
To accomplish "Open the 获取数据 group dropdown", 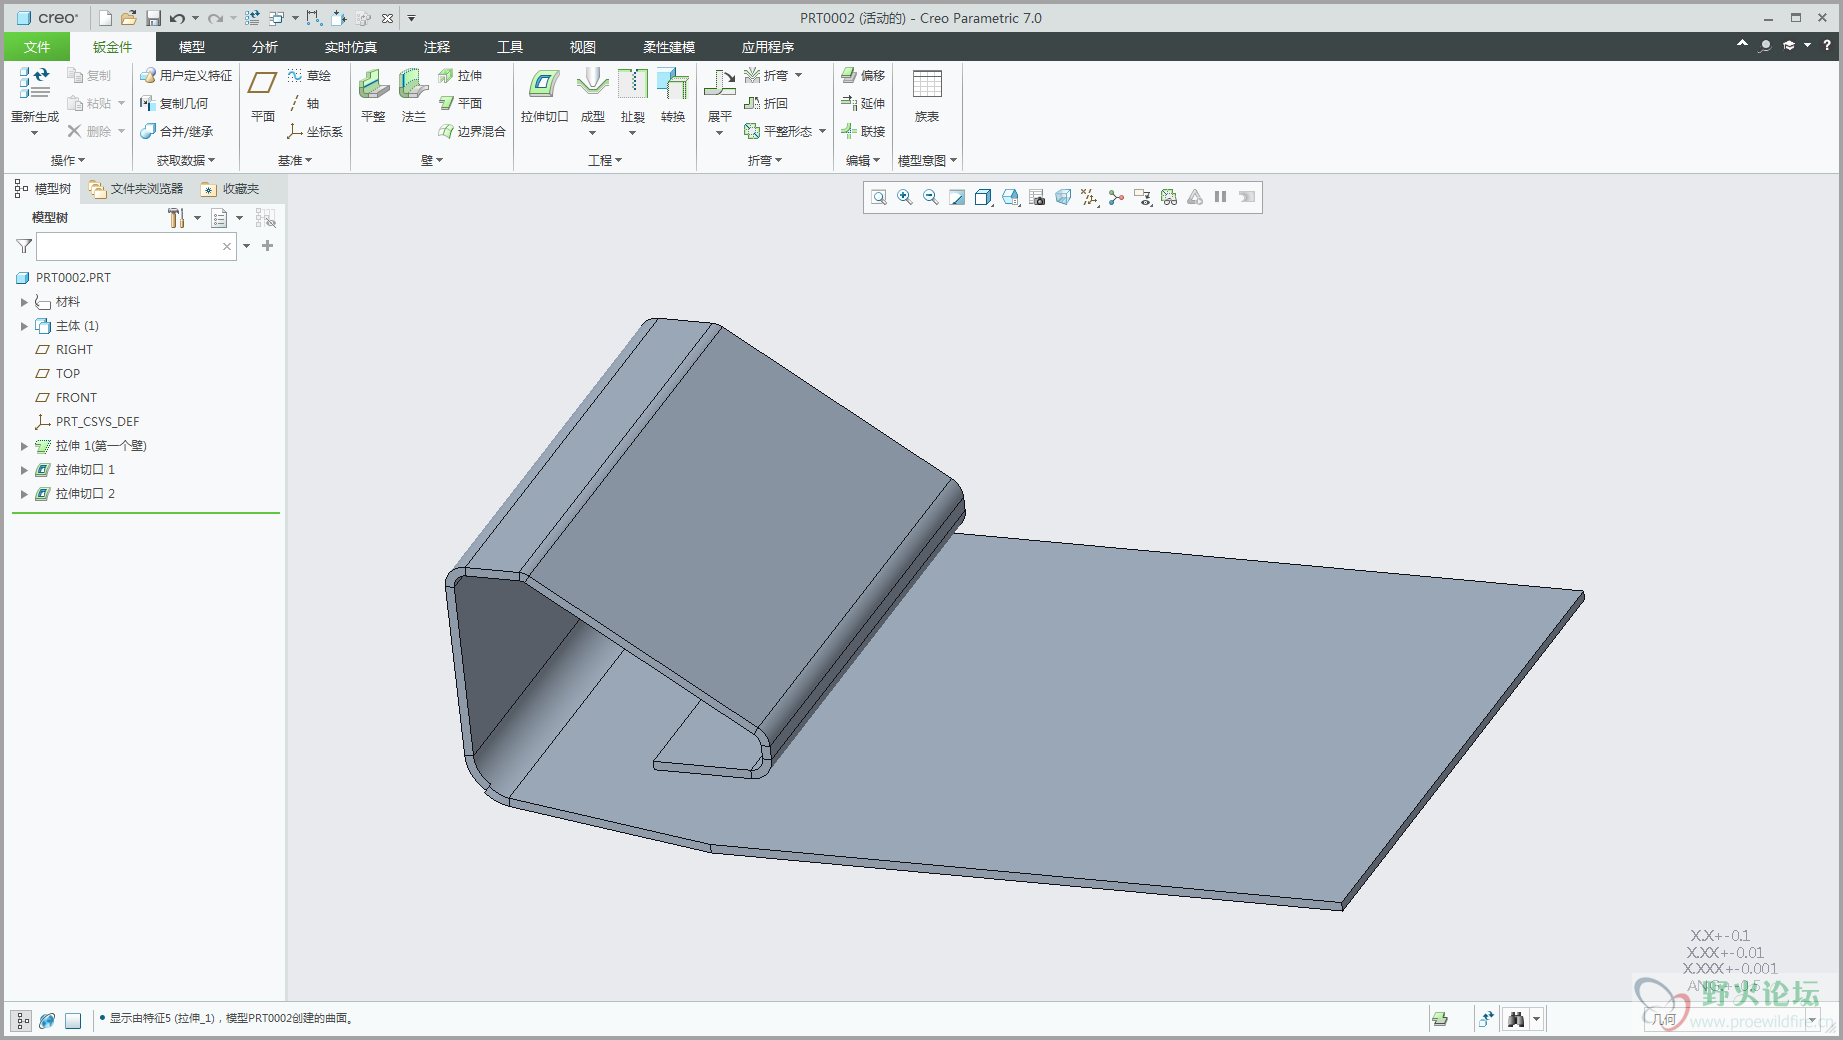I will (186, 160).
